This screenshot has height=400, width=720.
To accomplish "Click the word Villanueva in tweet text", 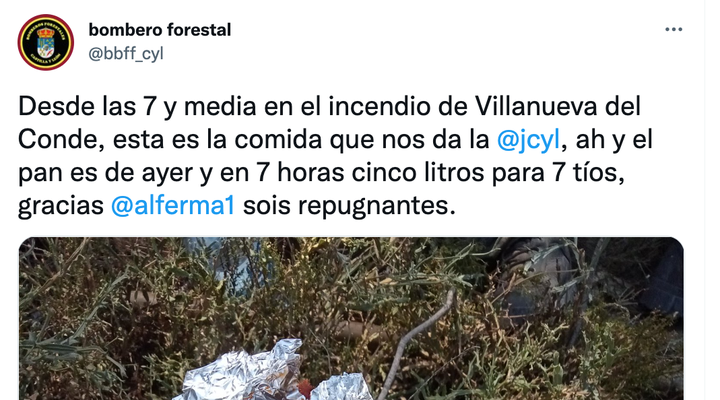I will tap(535, 107).
